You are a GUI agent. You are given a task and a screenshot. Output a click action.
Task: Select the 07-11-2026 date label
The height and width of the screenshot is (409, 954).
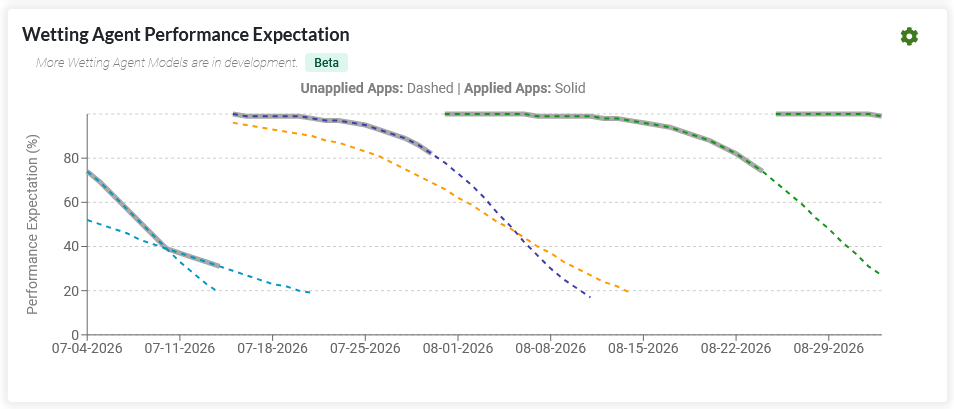[x=180, y=348]
